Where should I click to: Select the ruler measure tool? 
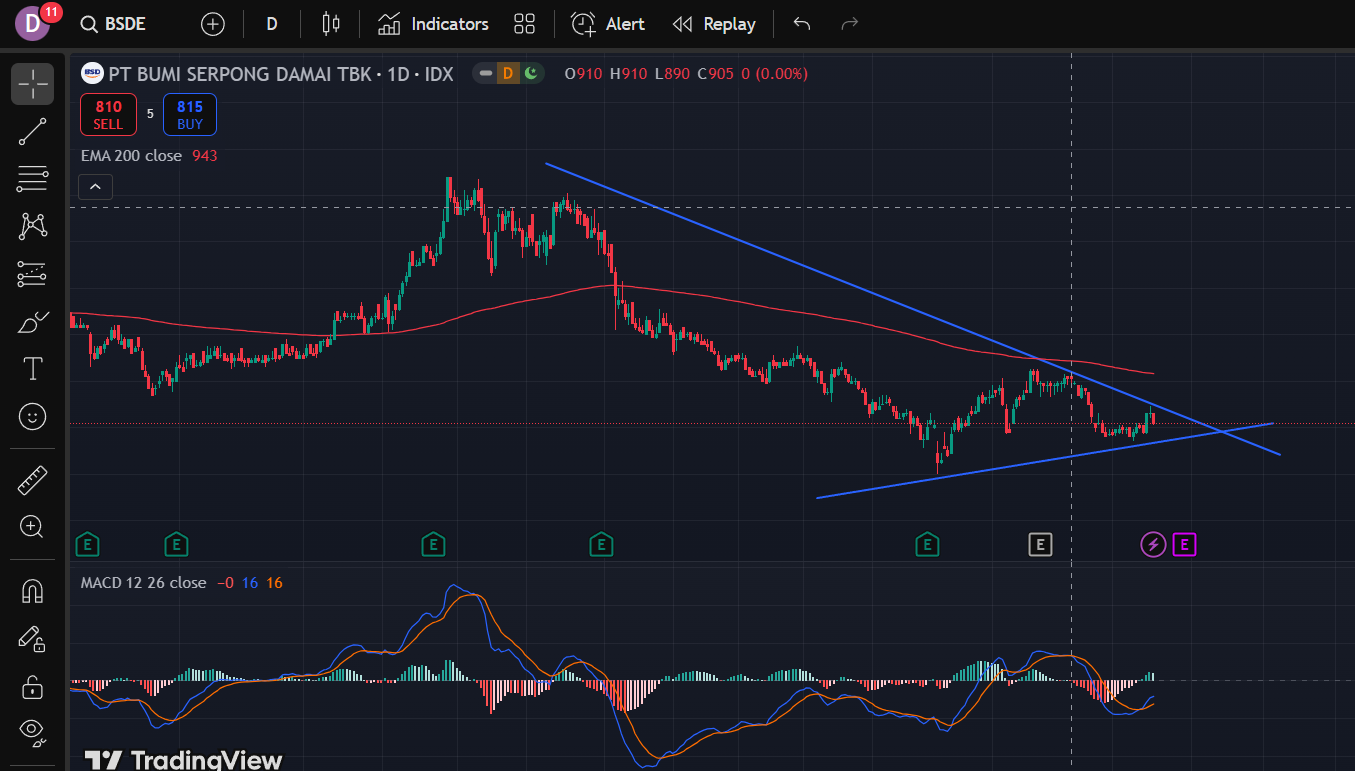tap(32, 480)
